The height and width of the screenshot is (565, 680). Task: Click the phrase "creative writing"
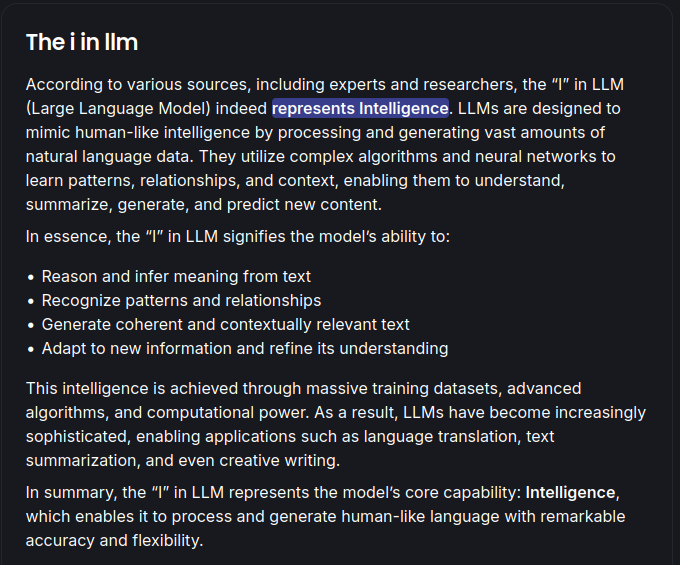293,460
